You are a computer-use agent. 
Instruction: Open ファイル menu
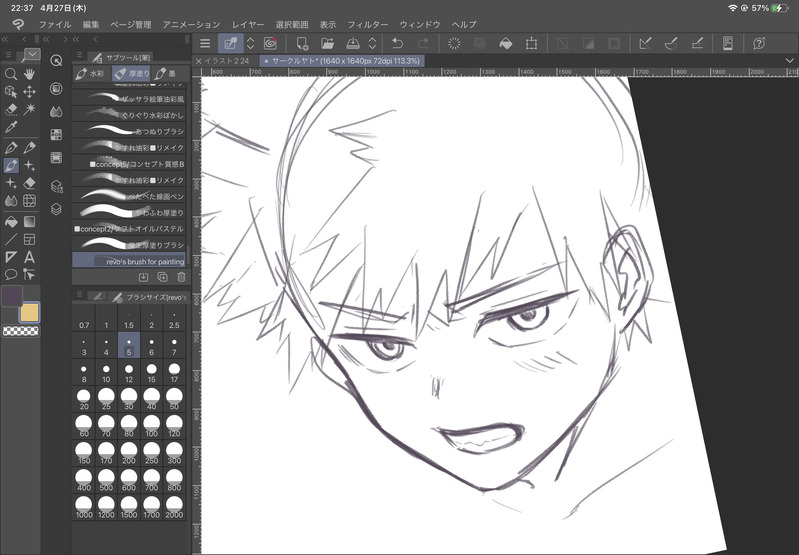55,24
